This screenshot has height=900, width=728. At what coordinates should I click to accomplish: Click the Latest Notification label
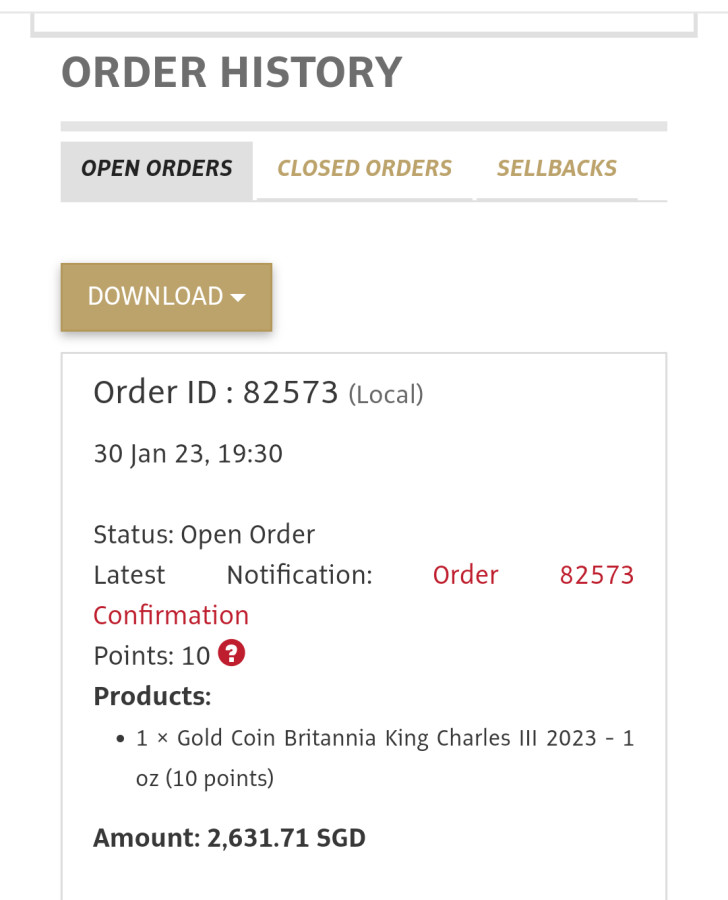click(x=232, y=575)
